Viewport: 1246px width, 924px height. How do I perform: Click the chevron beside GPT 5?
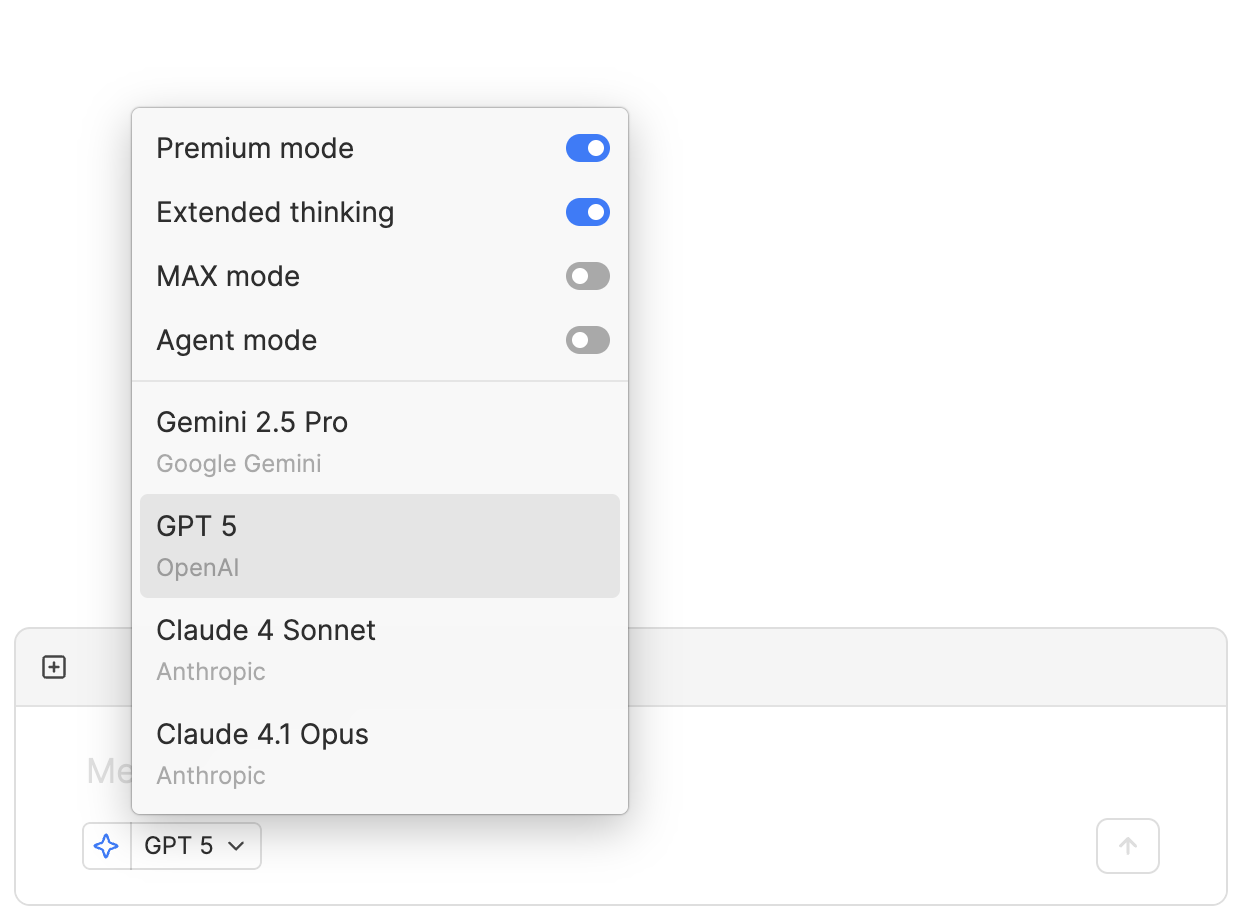(x=236, y=846)
